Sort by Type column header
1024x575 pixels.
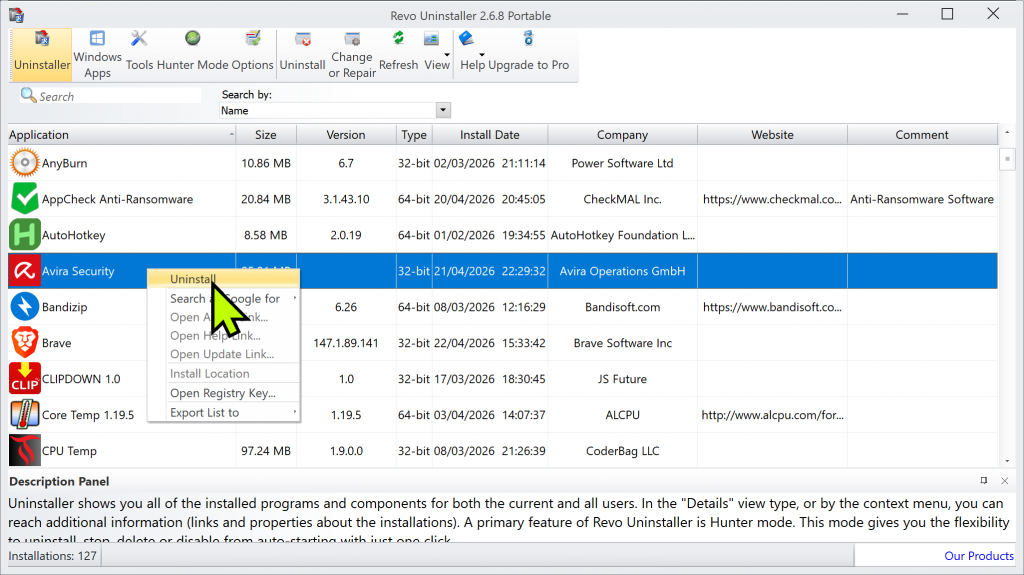(414, 135)
